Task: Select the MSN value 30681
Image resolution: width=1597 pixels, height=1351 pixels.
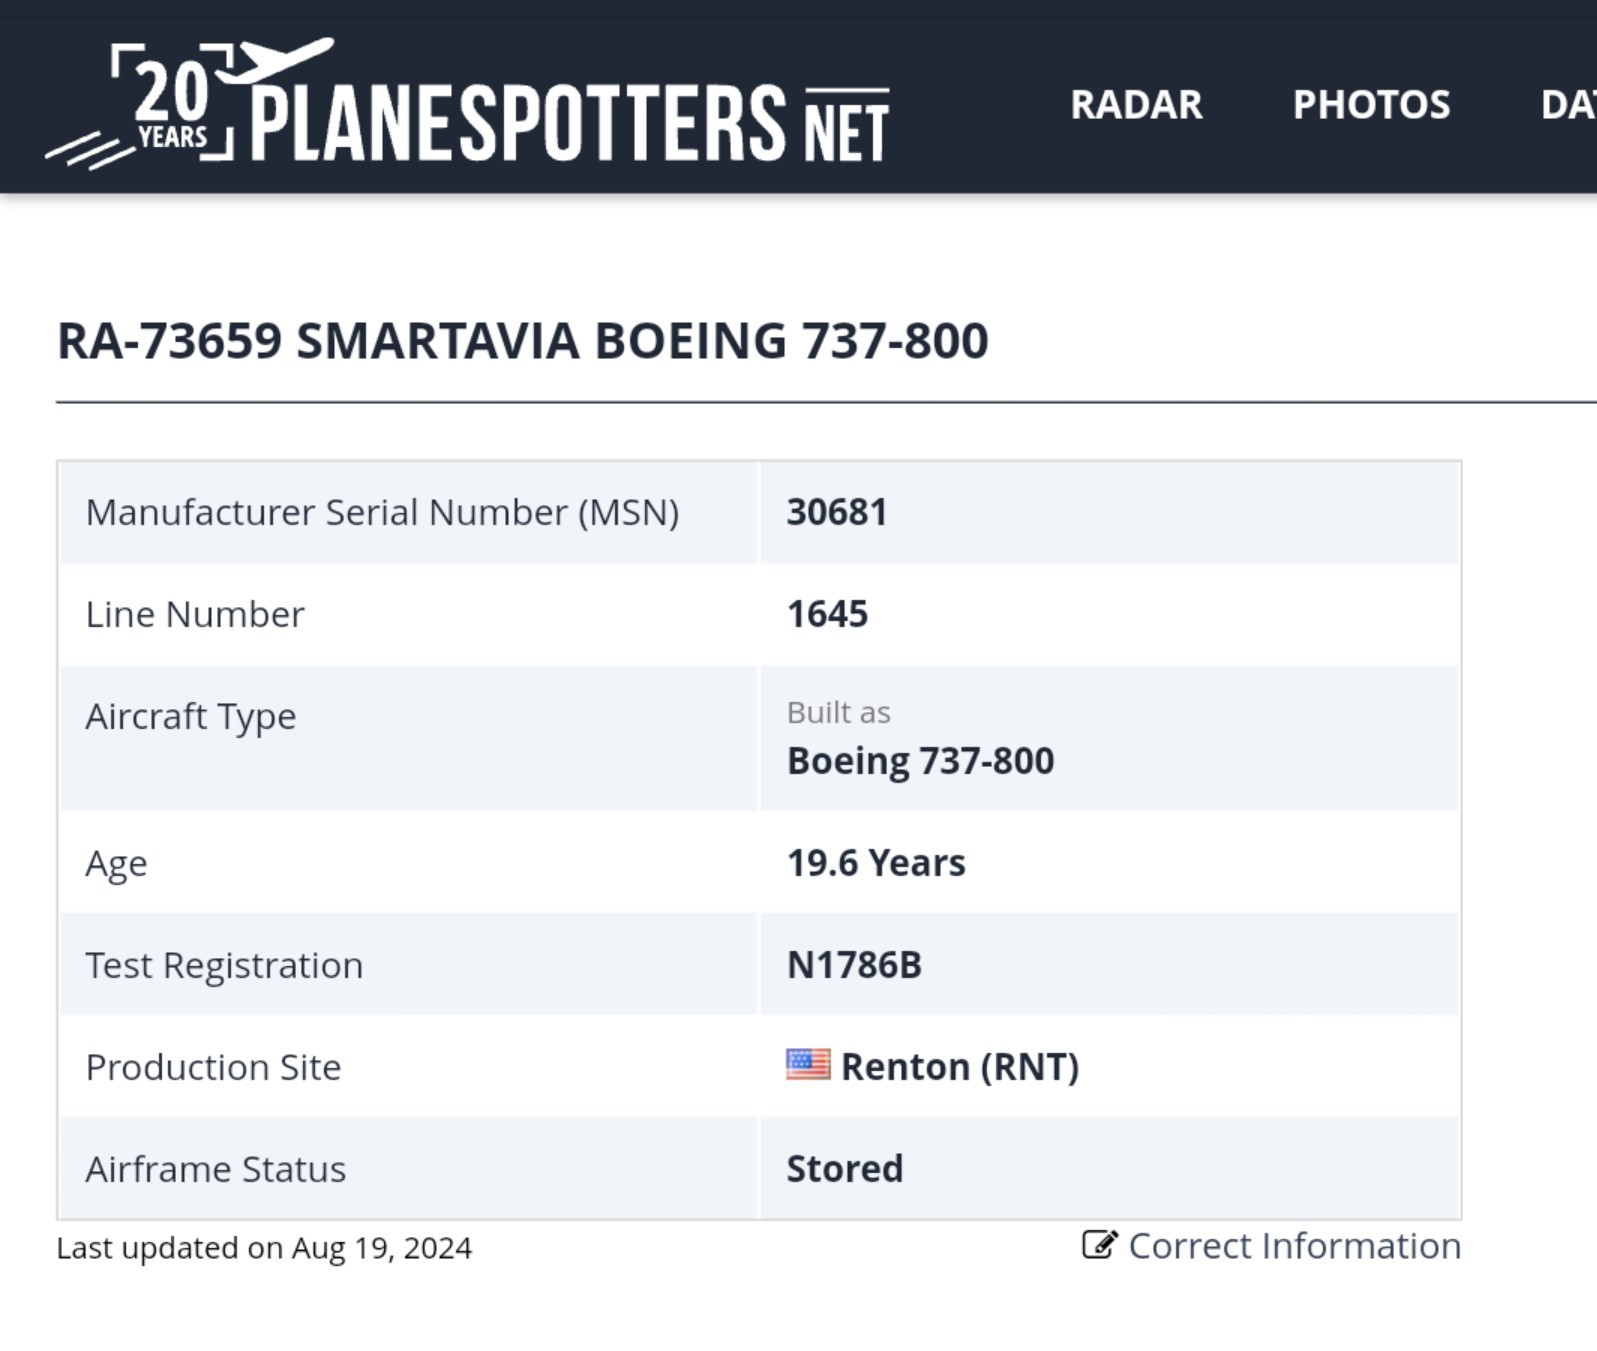Action: 837,512
